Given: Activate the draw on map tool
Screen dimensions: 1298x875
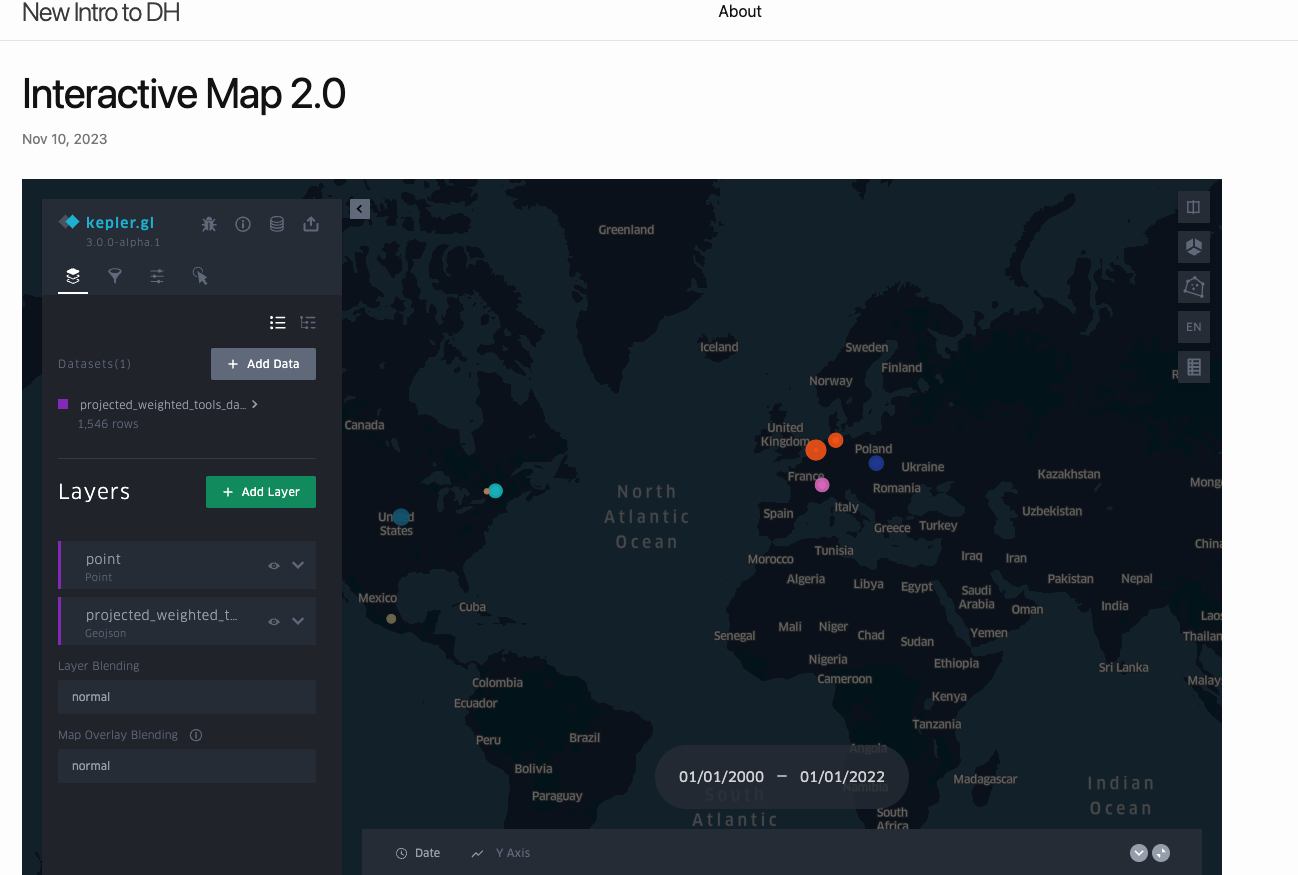Looking at the screenshot, I should (1193, 287).
